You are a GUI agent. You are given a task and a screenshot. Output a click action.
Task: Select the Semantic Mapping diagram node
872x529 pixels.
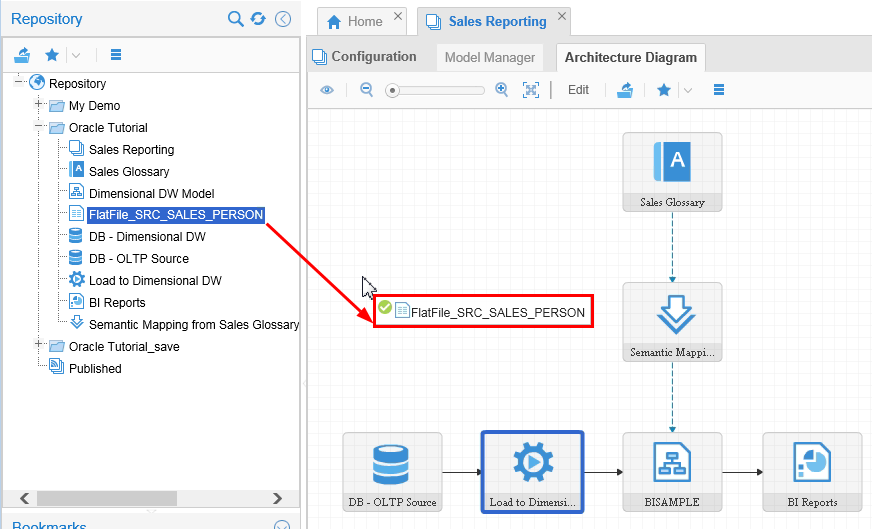tap(672, 322)
